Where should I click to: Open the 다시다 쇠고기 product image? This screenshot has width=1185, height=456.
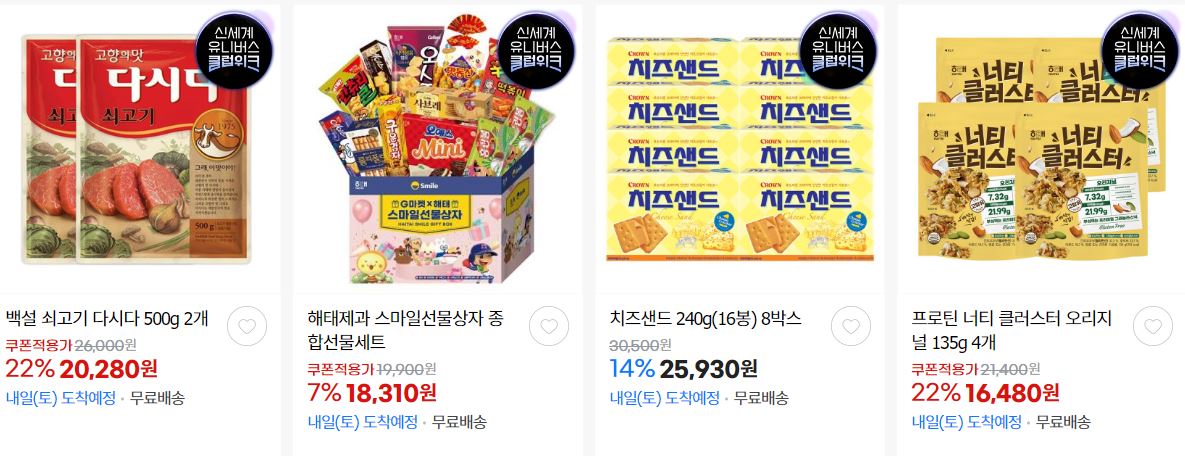(136, 149)
